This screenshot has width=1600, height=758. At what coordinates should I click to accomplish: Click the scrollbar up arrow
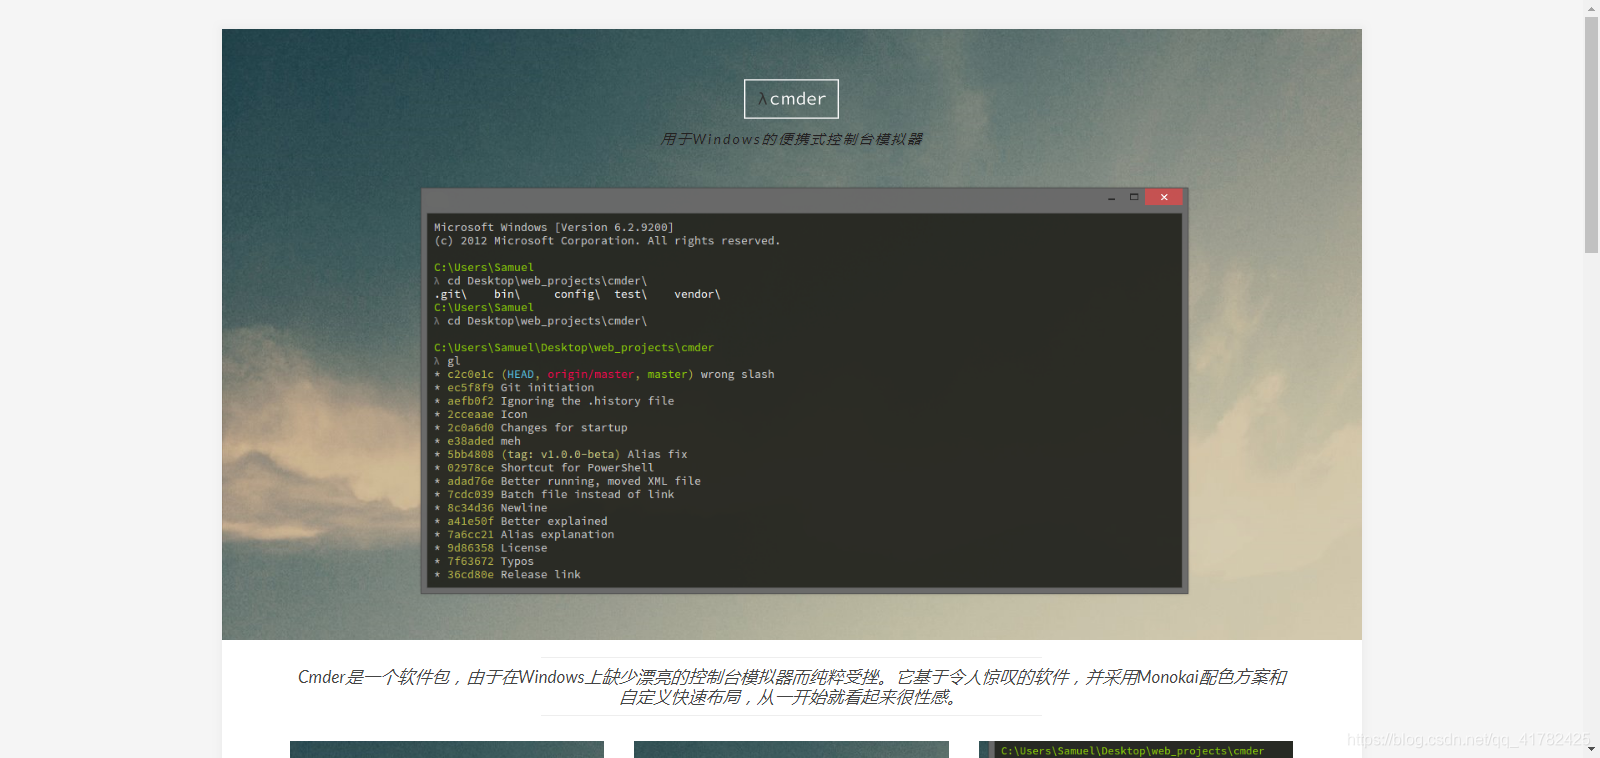[1591, 8]
